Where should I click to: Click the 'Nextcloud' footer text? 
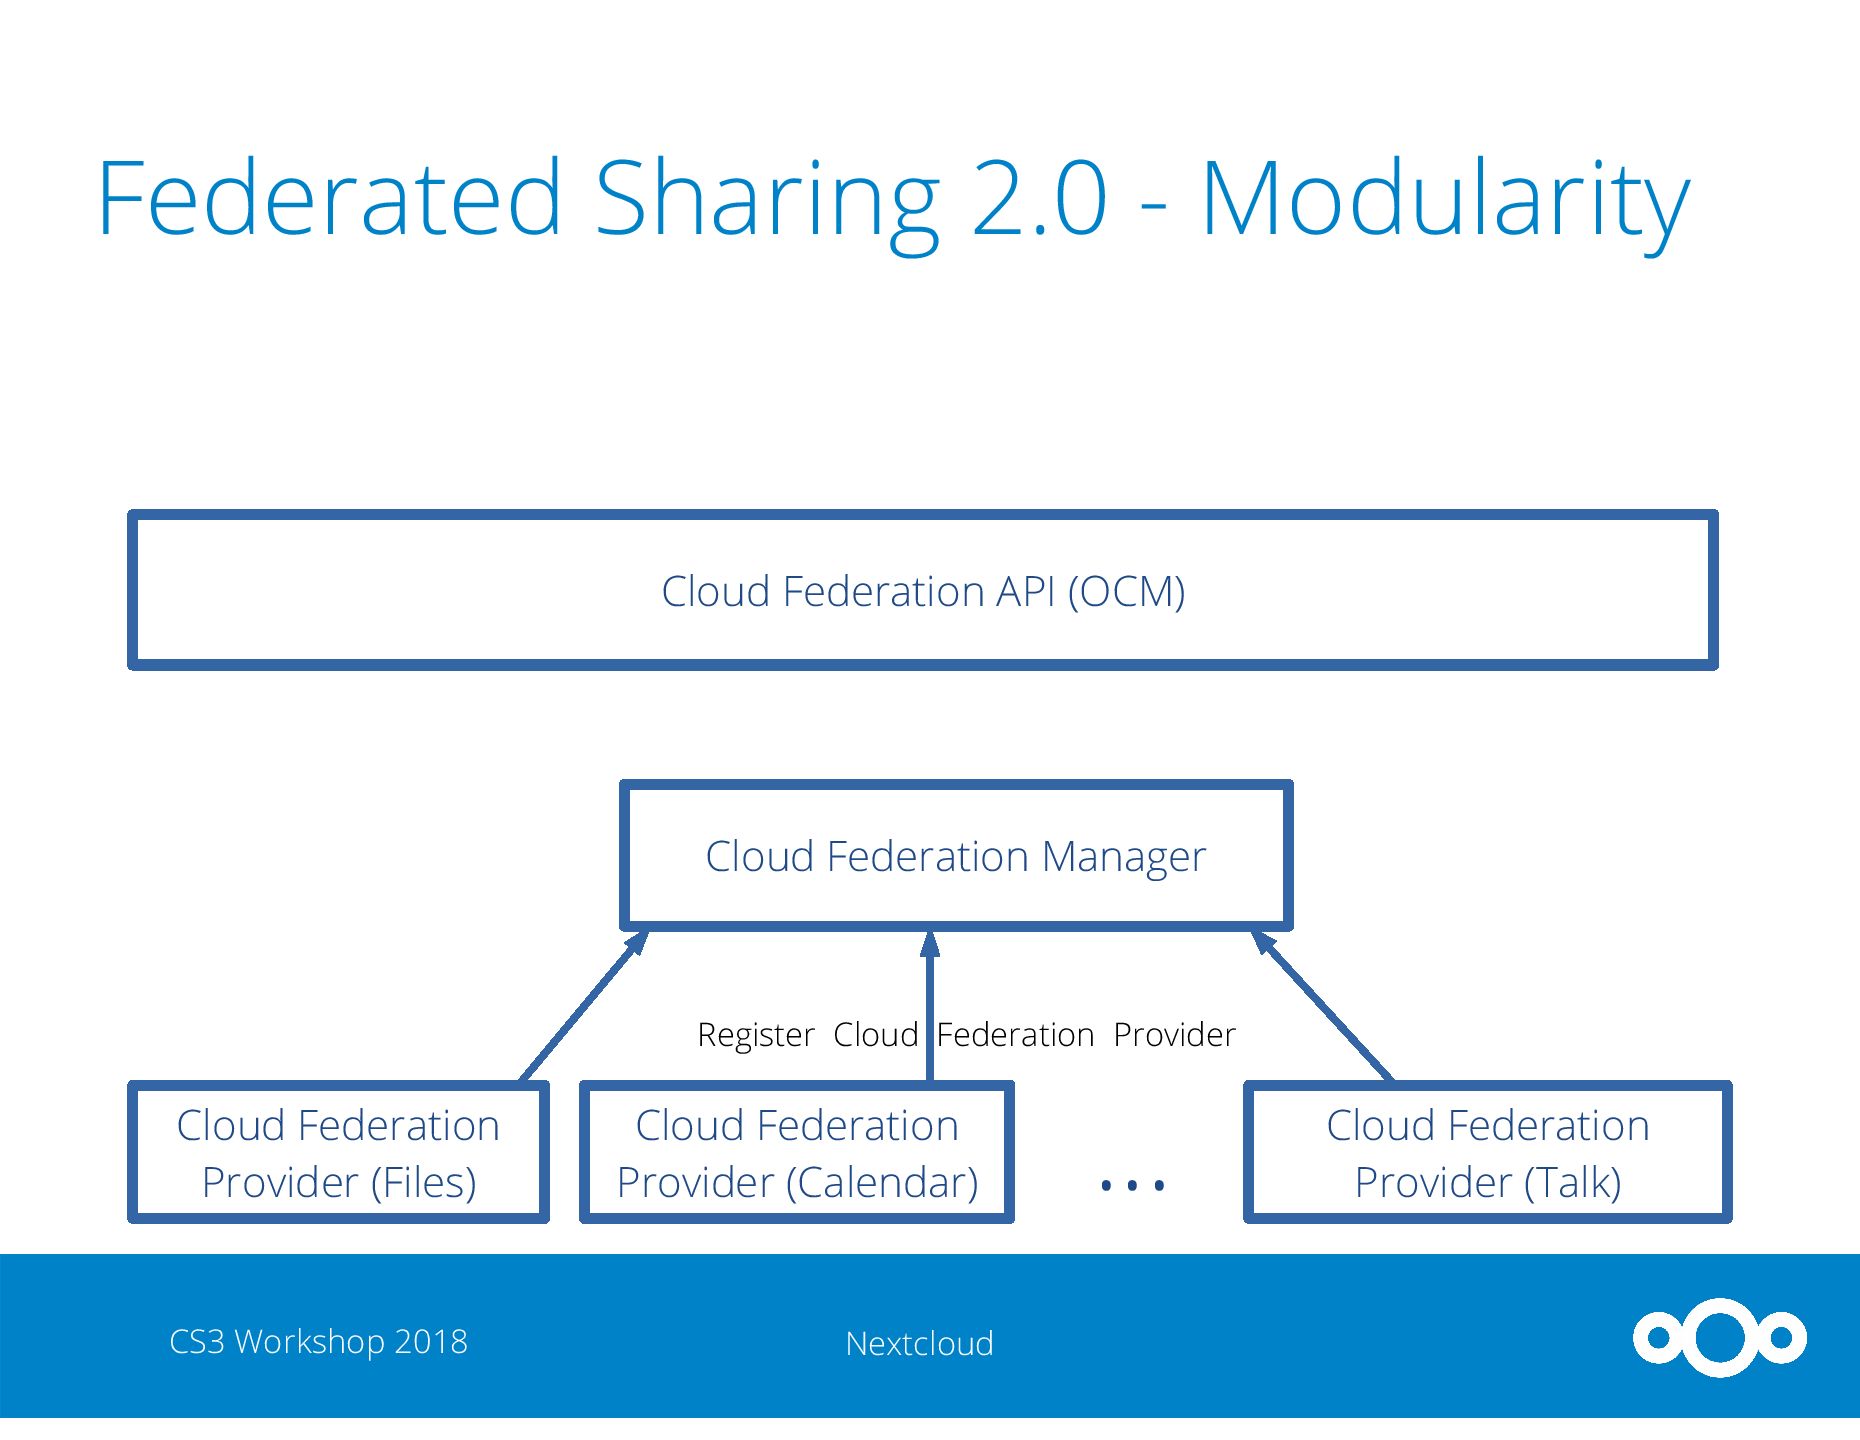(x=919, y=1343)
